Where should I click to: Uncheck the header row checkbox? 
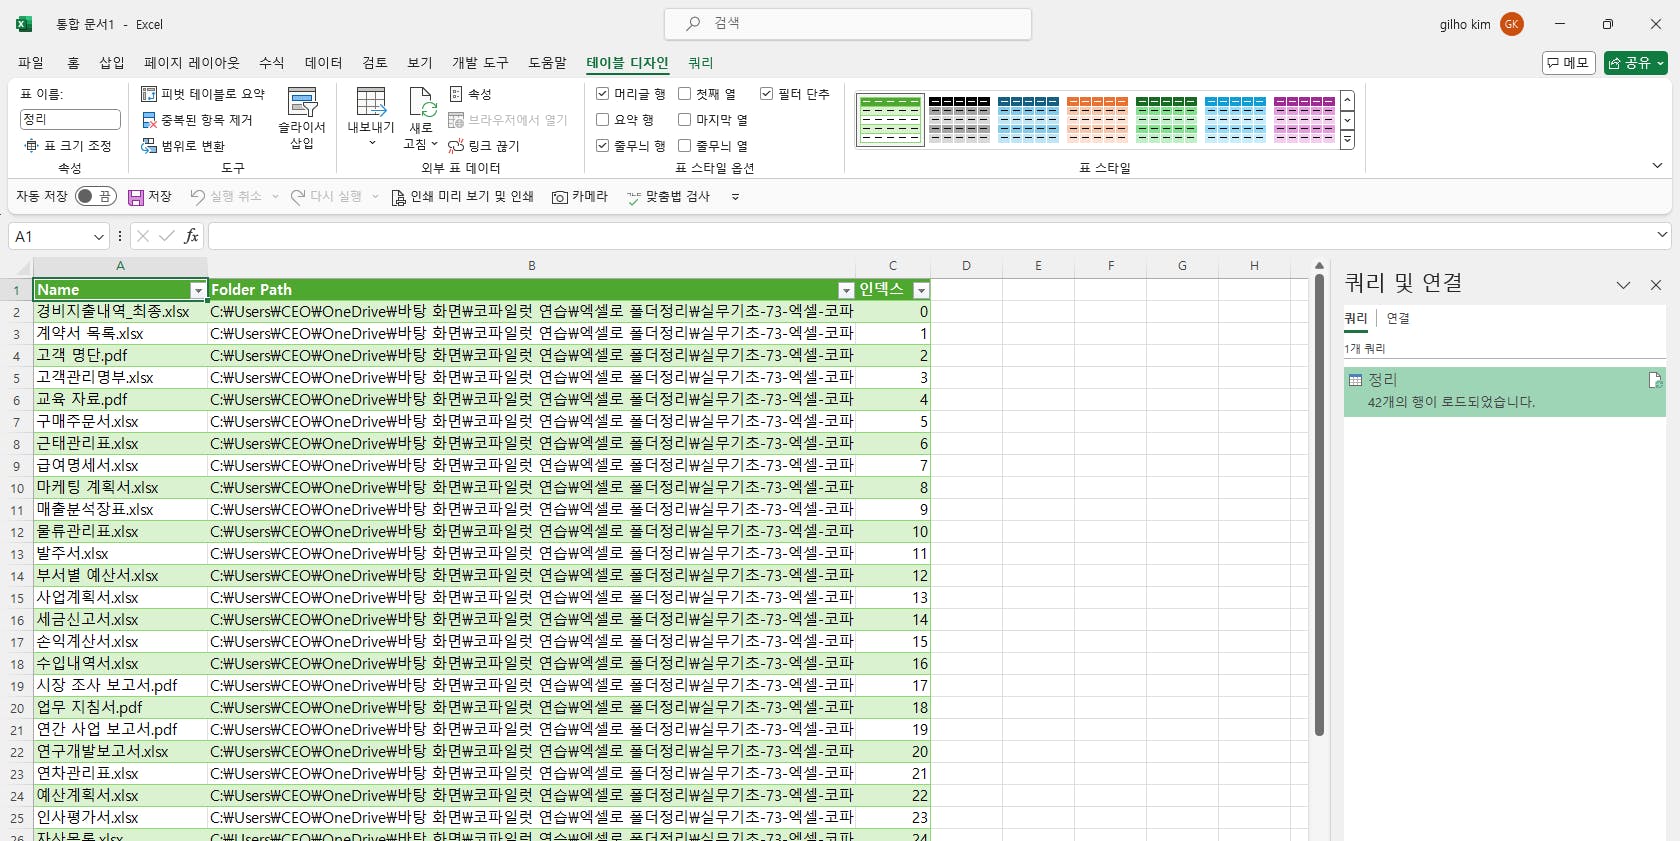[x=603, y=94]
